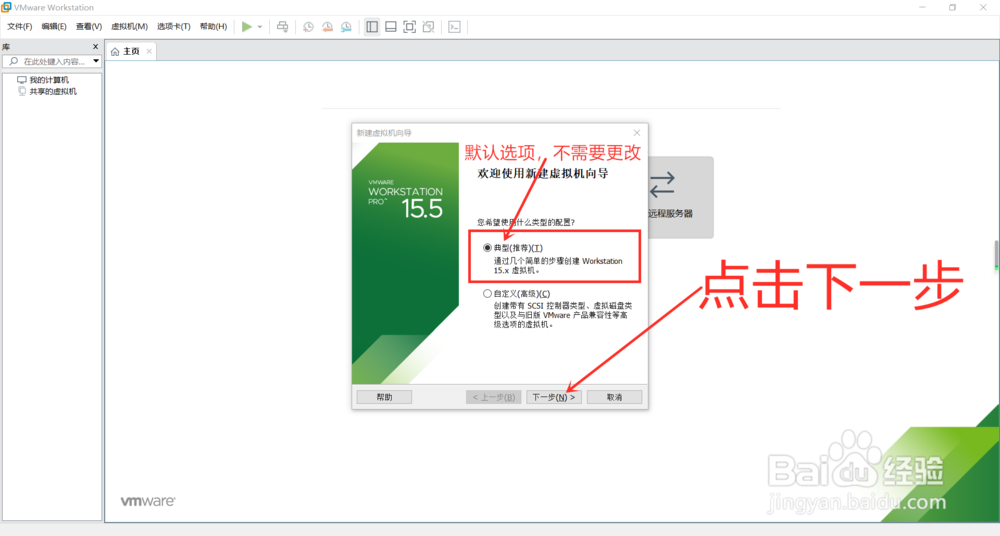The height and width of the screenshot is (536, 1000).
Task: Toggle the thumbnail bar view icon
Action: tap(391, 27)
